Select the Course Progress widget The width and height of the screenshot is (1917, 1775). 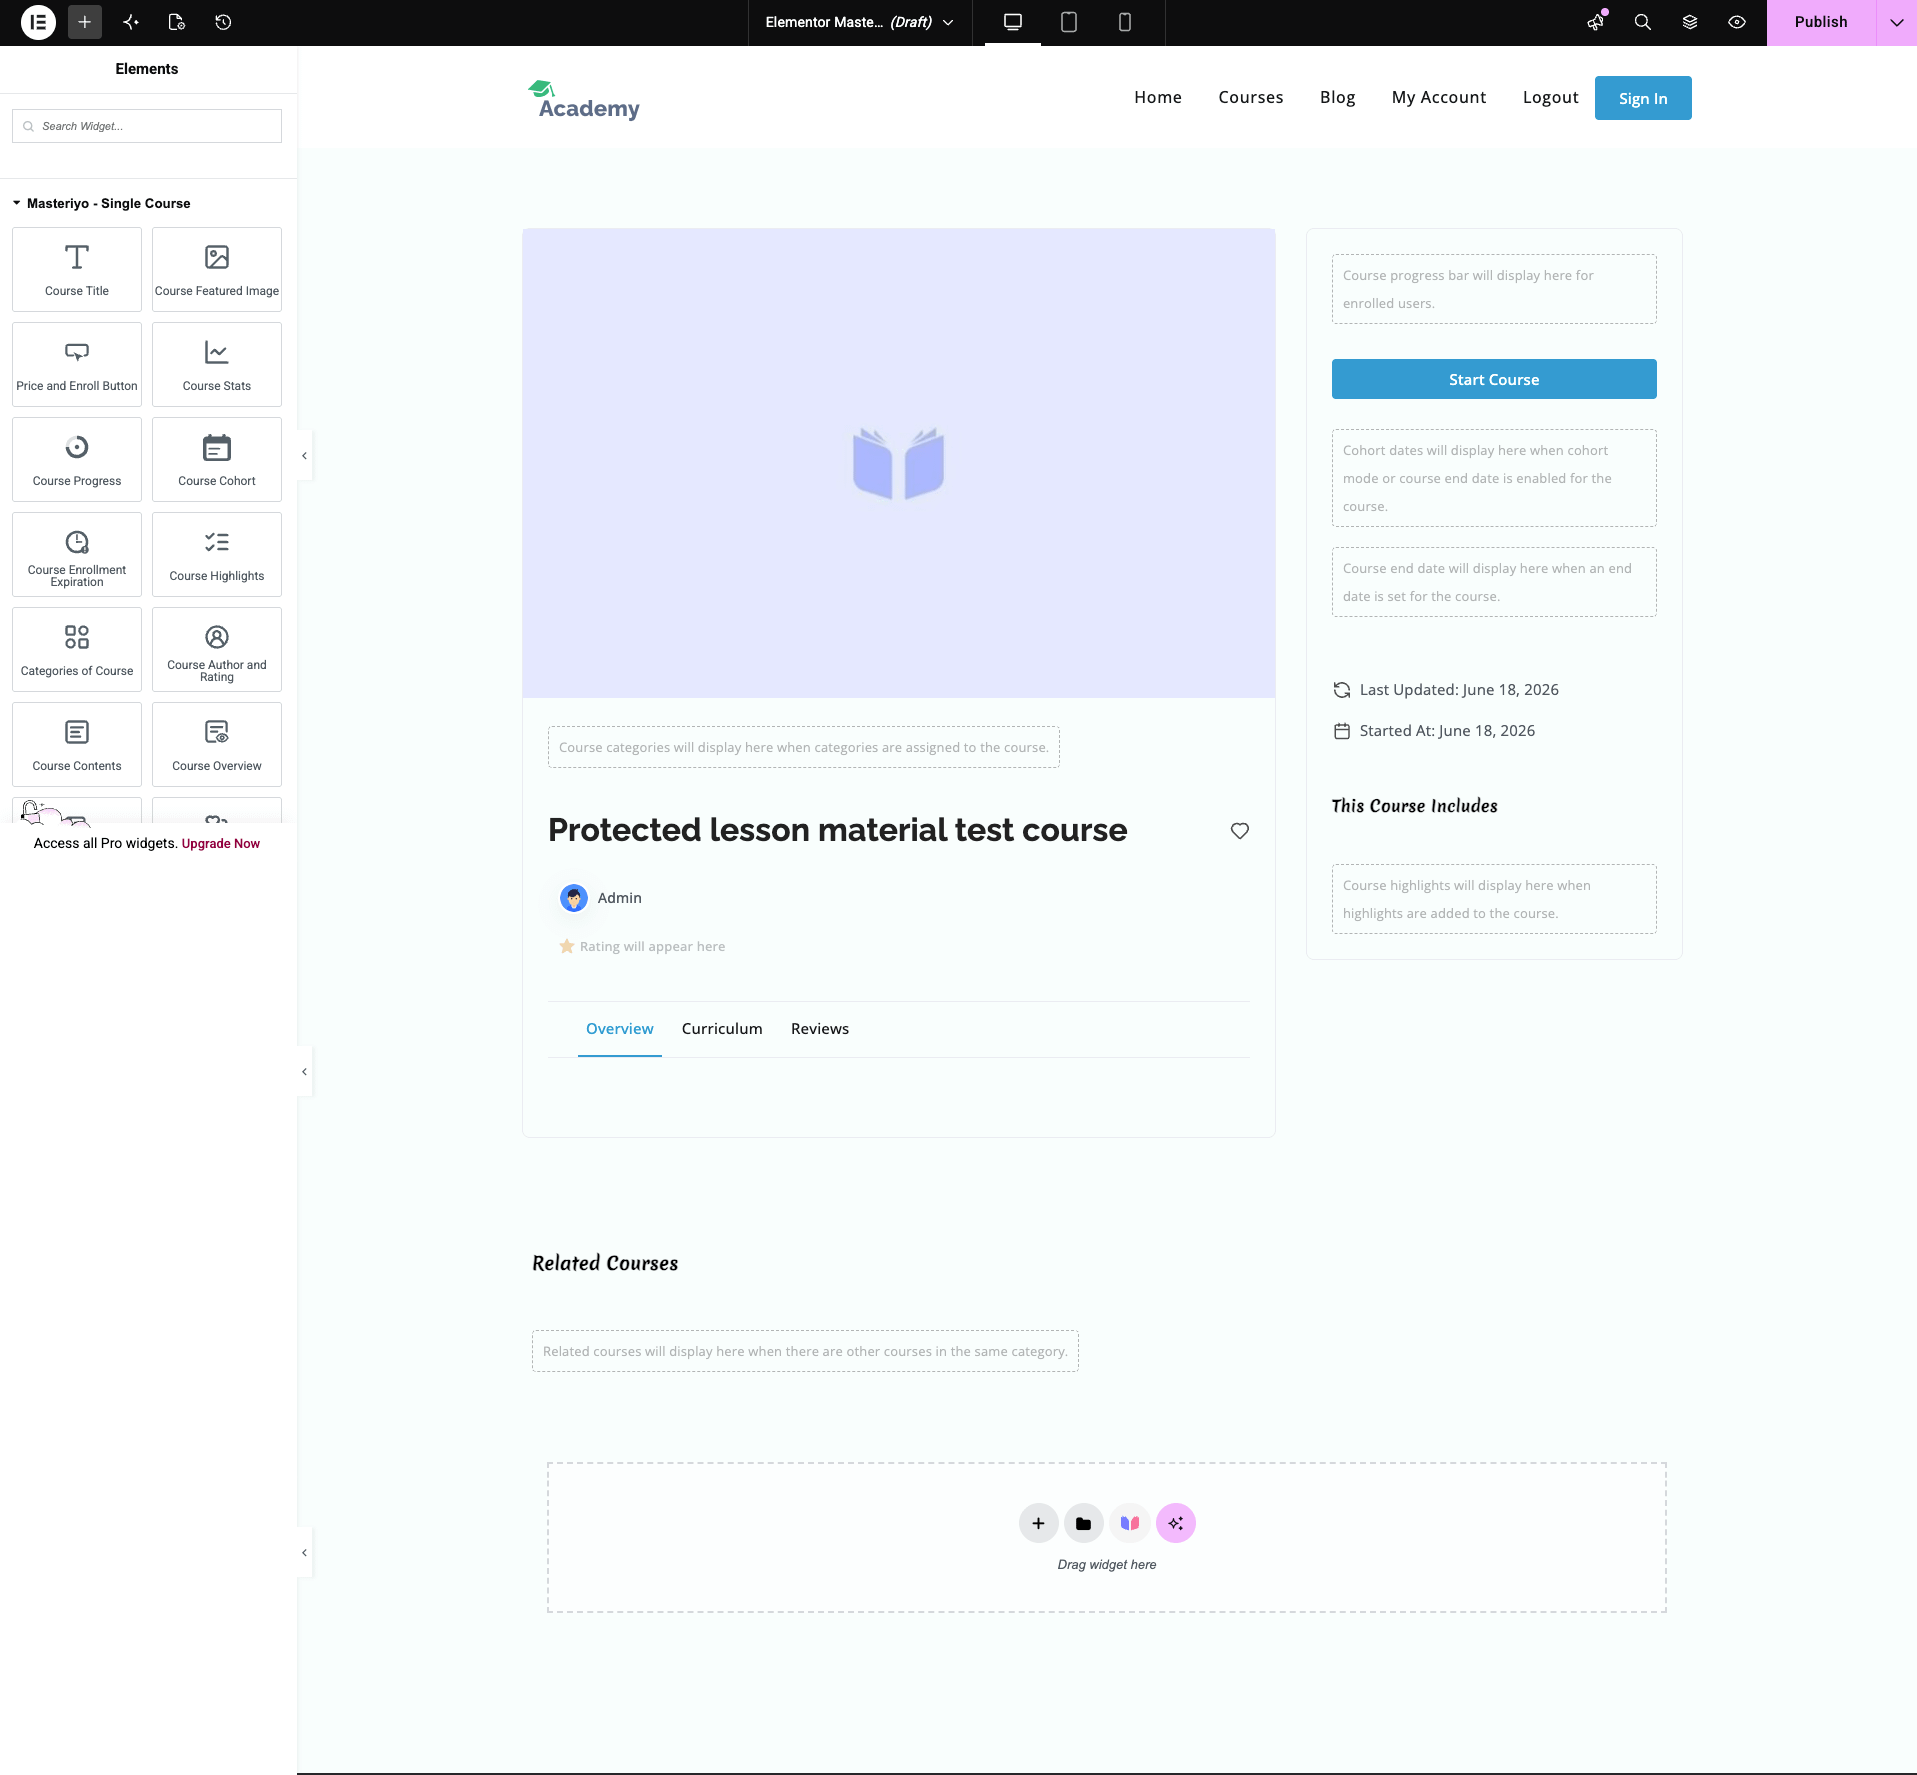77,459
